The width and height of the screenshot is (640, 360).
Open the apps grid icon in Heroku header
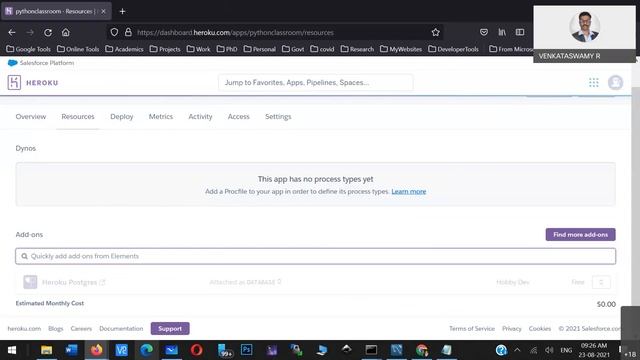coord(593,82)
